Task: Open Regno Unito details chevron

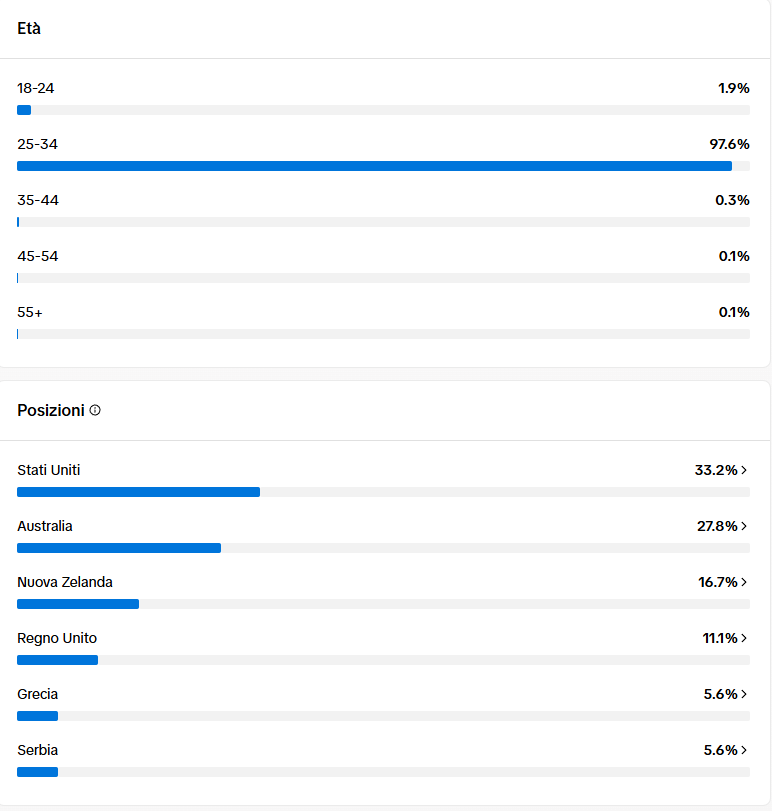Action: click(x=745, y=638)
